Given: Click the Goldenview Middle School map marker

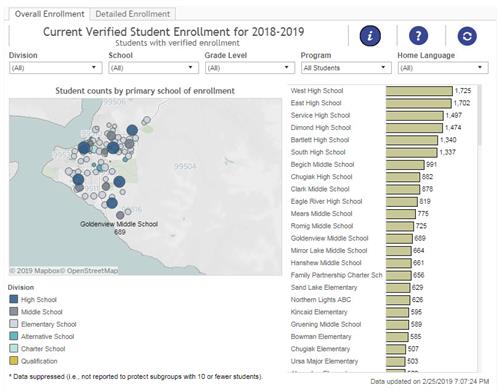Looking at the screenshot, I should (120, 215).
